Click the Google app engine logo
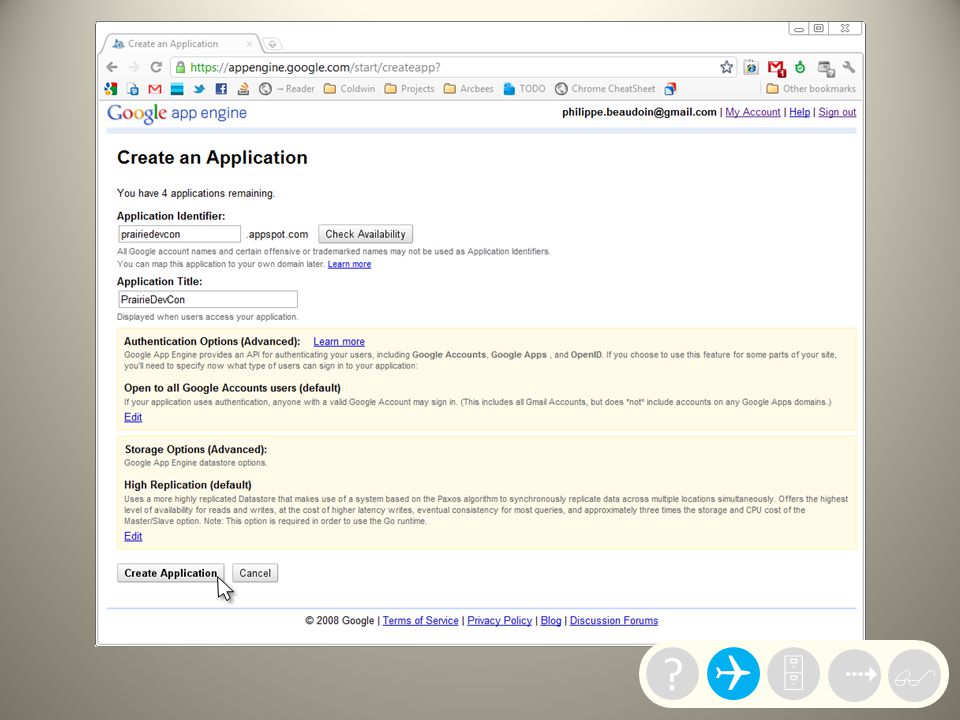Image resolution: width=960 pixels, height=720 pixels. pos(177,113)
